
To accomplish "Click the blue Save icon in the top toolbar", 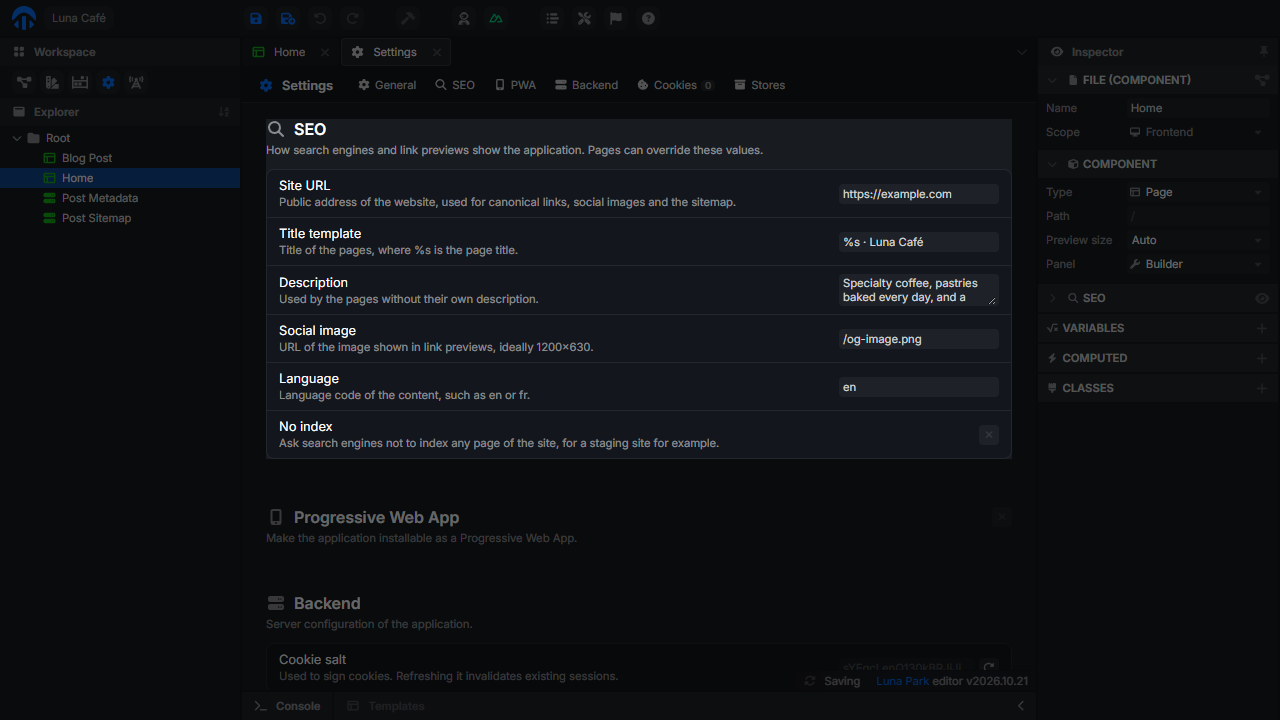I will click(x=256, y=18).
